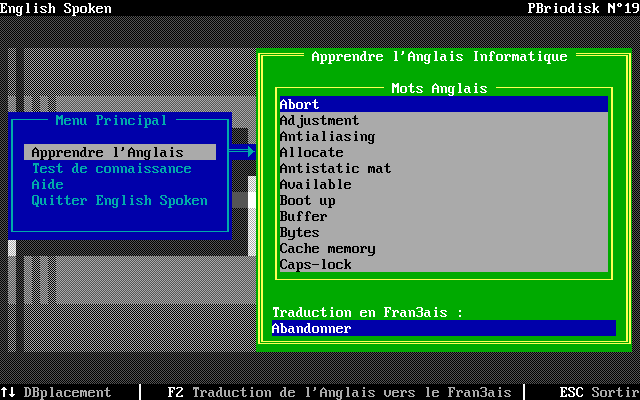Click ESC Sortir in status bar

[x=600, y=392]
